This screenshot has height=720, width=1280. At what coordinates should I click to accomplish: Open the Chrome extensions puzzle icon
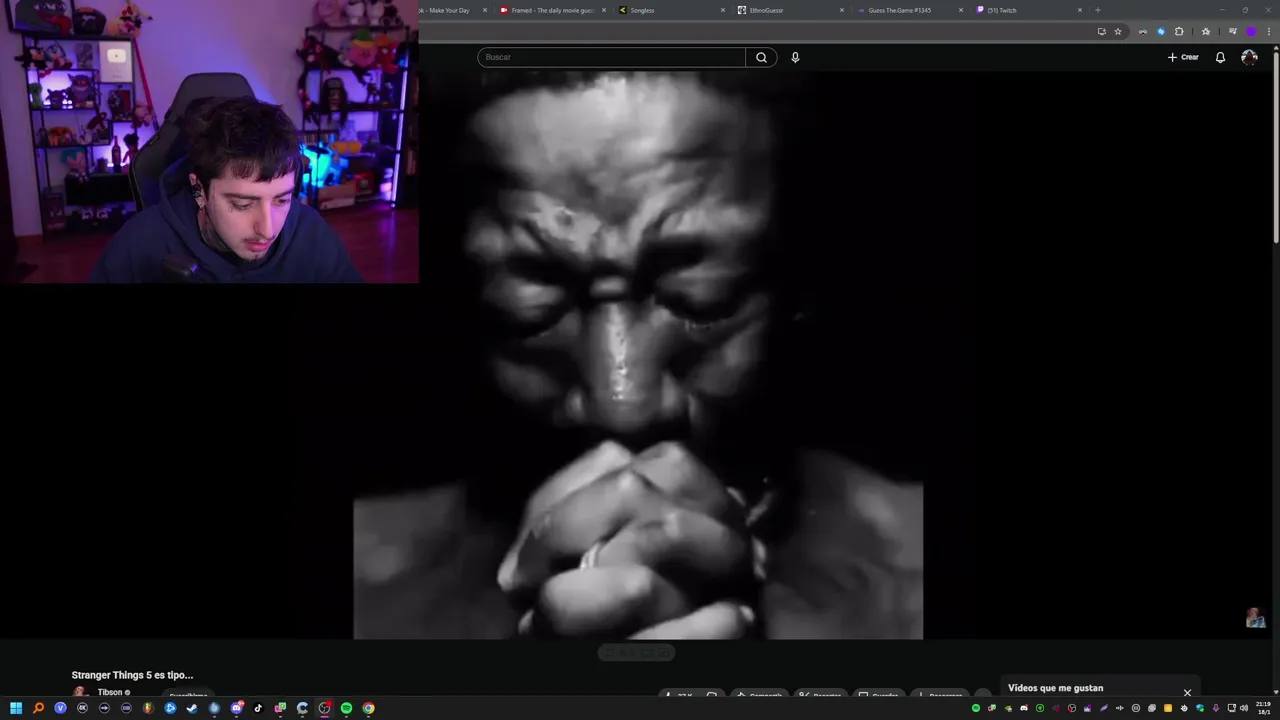click(x=1179, y=31)
